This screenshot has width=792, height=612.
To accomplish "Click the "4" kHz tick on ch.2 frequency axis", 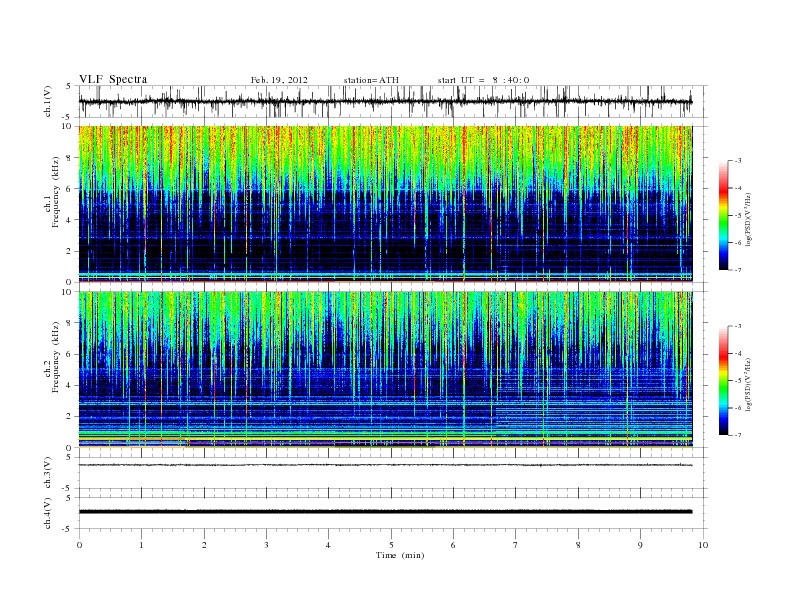I will click(70, 385).
